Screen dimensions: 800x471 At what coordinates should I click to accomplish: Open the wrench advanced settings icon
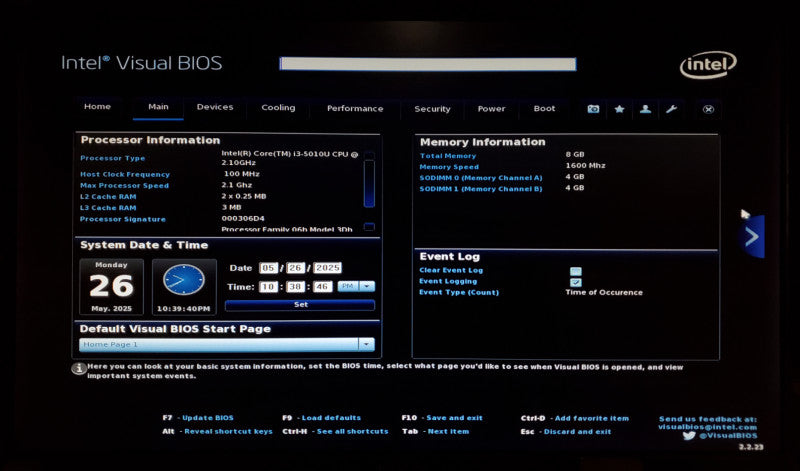671,109
